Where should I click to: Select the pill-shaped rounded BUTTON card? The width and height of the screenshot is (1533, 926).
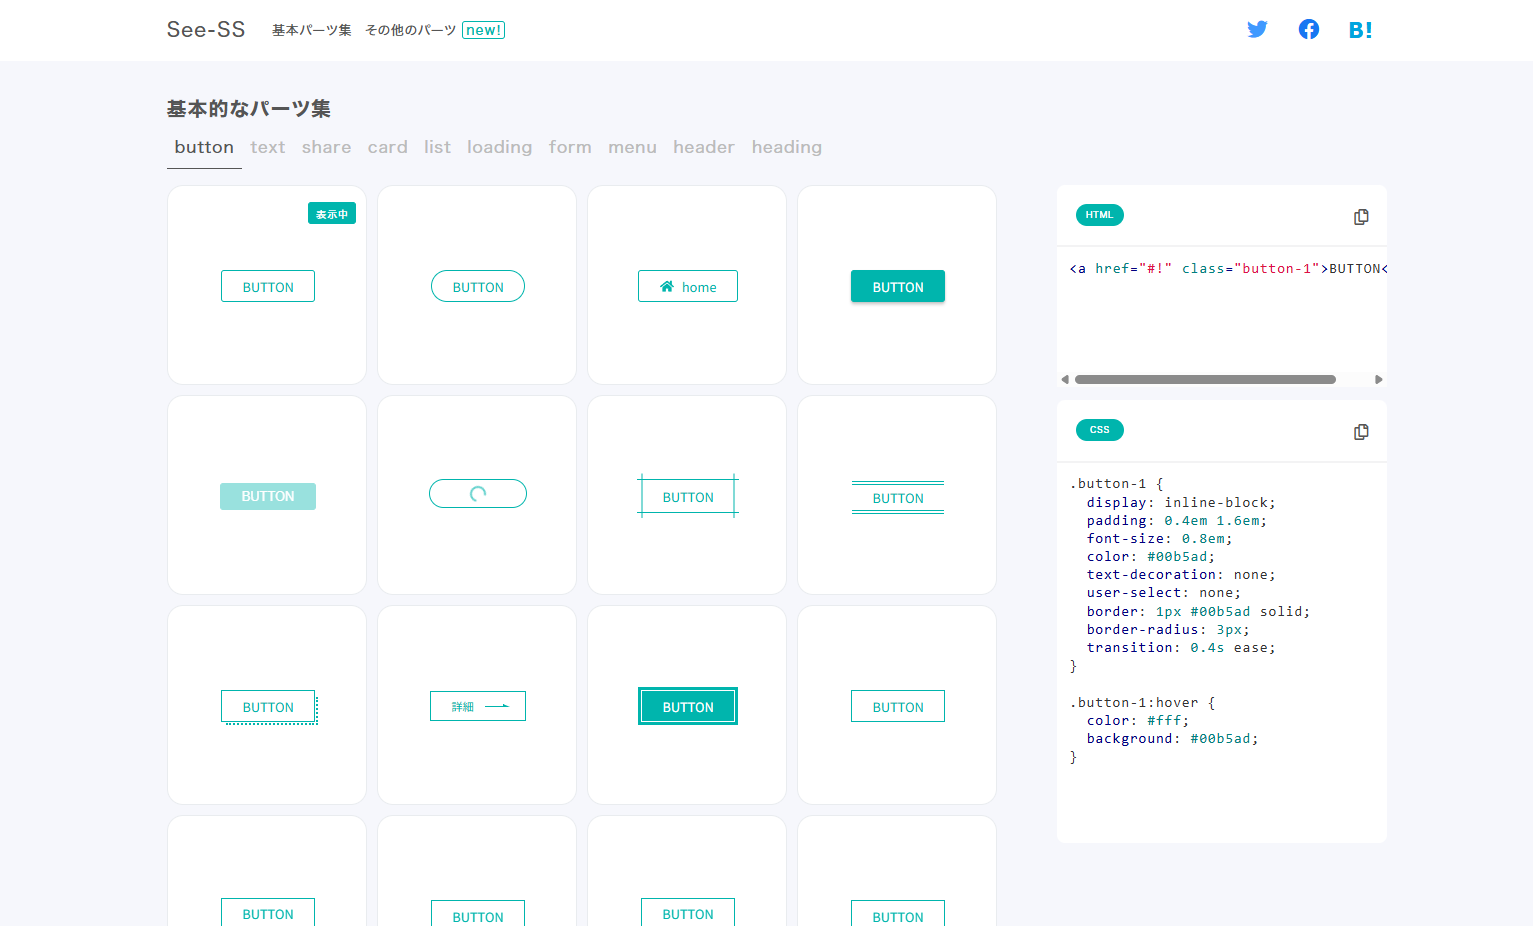(478, 287)
